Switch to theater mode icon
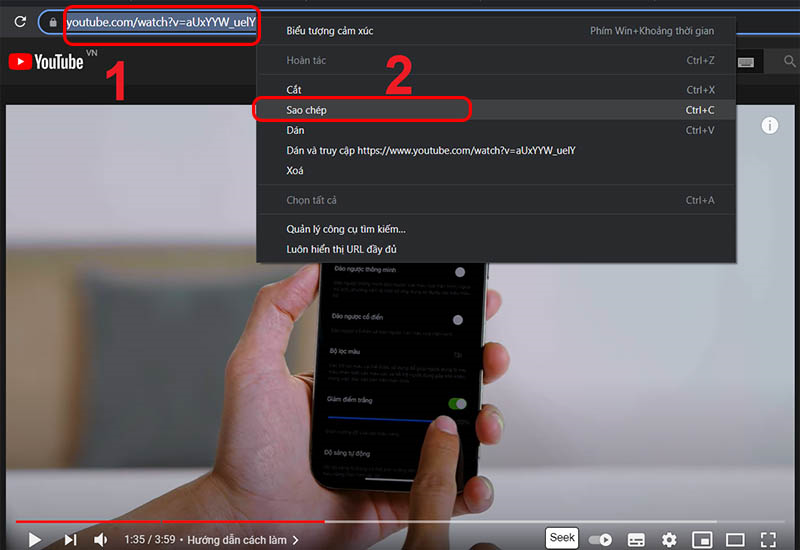The image size is (800, 550). 735,539
